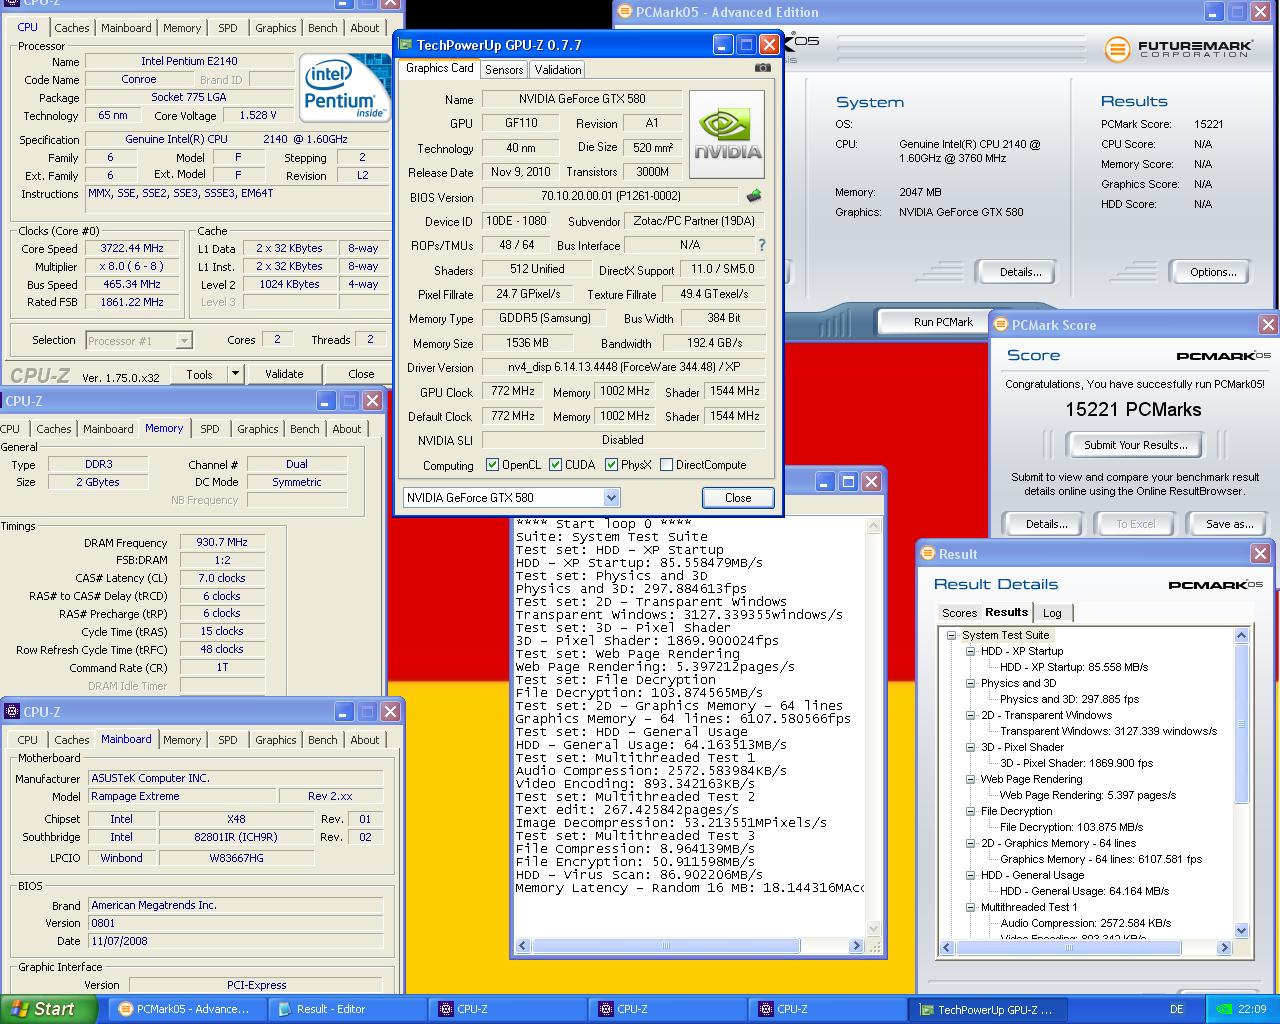Switch to Result - Editor taskbar button
Screen dimensions: 1280x1024
point(347,1009)
